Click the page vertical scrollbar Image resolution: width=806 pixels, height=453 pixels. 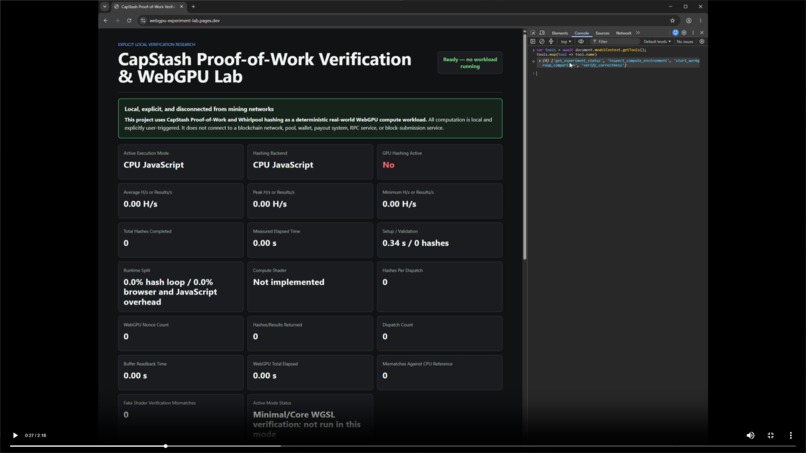(x=524, y=149)
